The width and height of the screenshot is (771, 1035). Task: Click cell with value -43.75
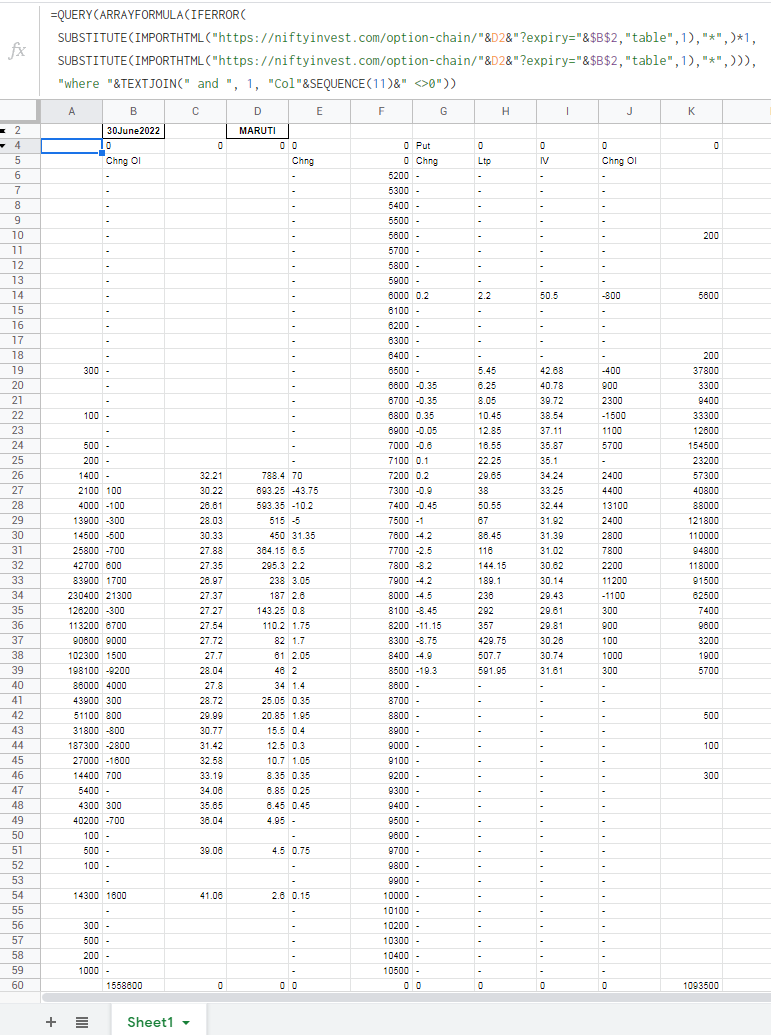click(x=319, y=490)
